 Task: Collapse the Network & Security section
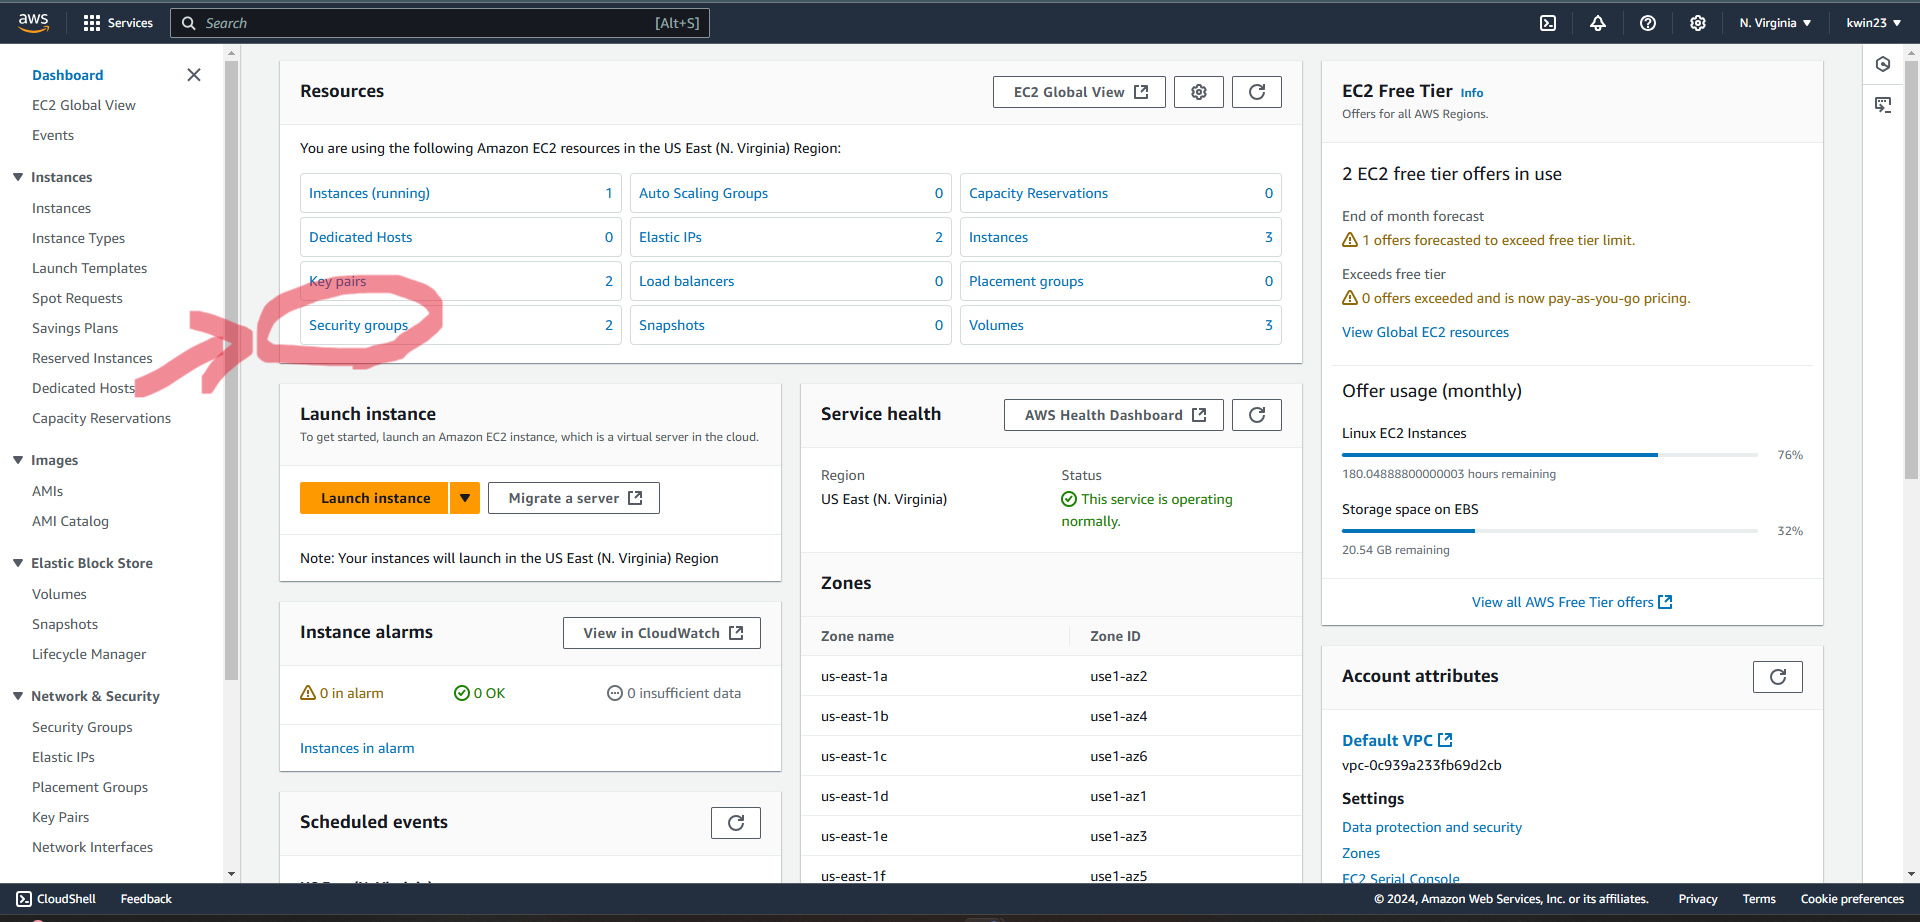[x=18, y=696]
